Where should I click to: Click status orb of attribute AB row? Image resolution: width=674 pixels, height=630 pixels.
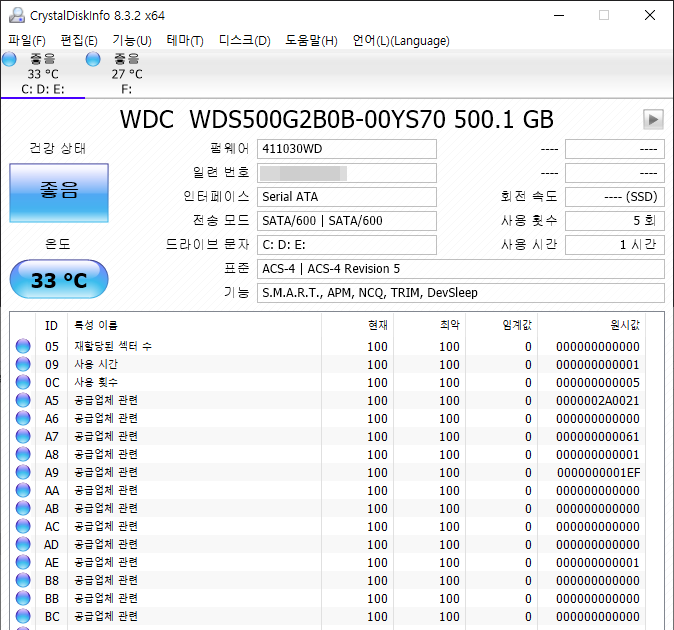tap(23, 508)
